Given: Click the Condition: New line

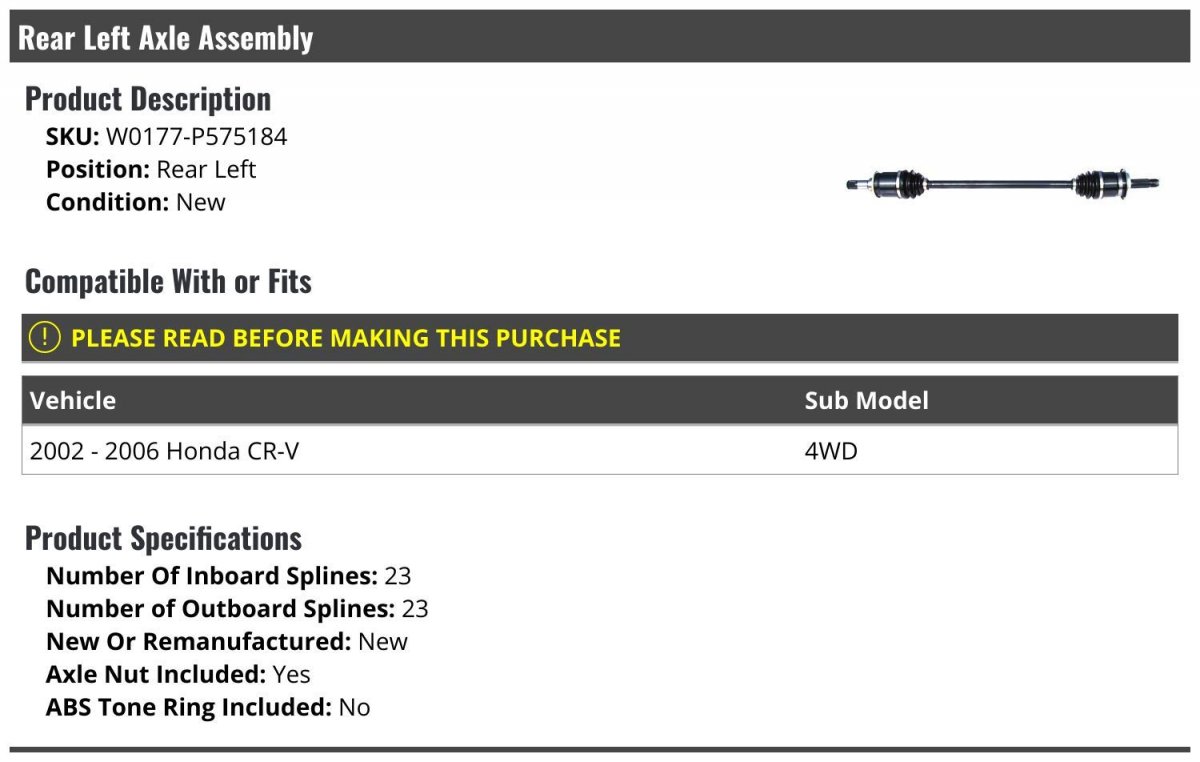Looking at the screenshot, I should (x=136, y=202).
